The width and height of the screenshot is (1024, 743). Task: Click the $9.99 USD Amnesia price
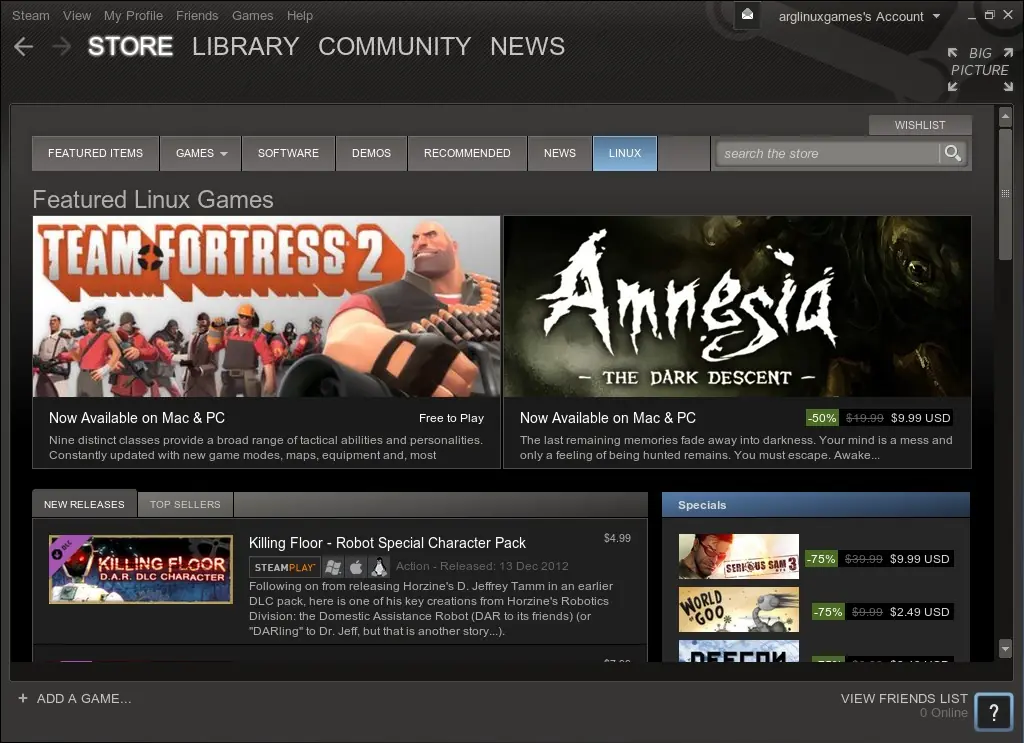920,418
